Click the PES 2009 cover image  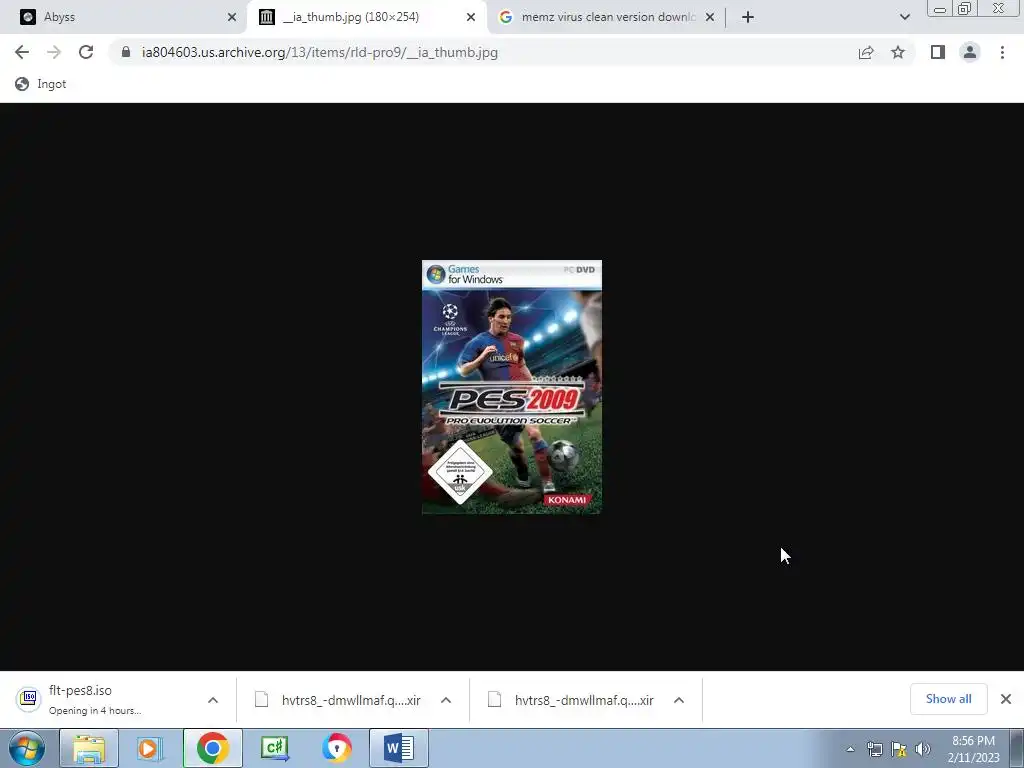pyautogui.click(x=512, y=387)
